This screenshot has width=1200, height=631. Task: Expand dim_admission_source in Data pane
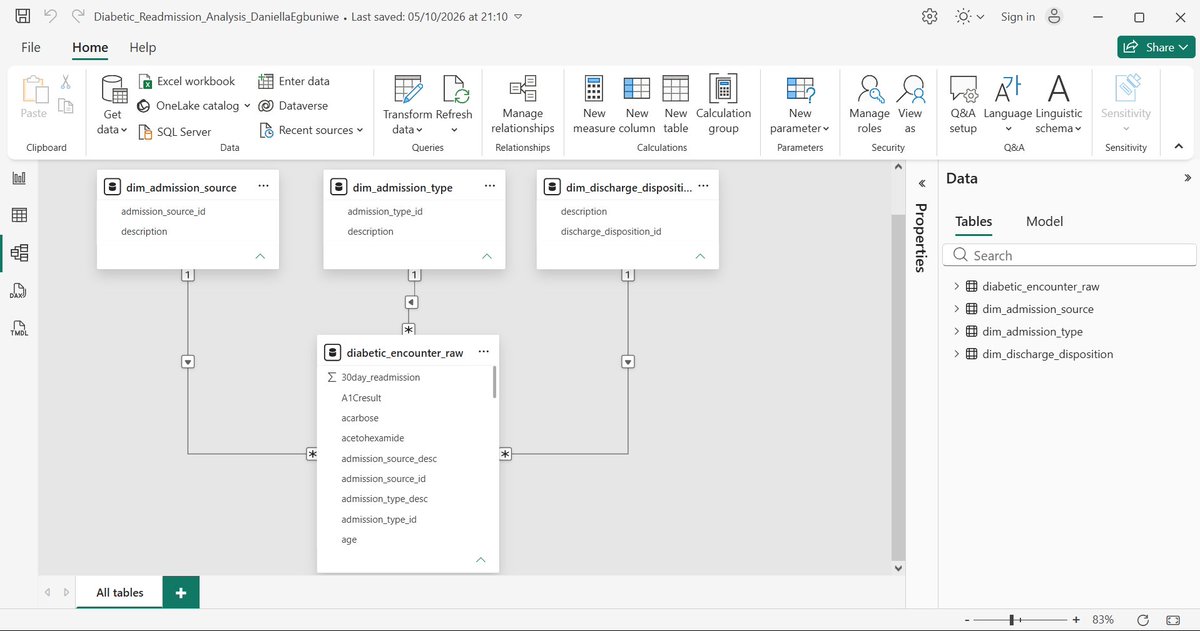tap(956, 309)
